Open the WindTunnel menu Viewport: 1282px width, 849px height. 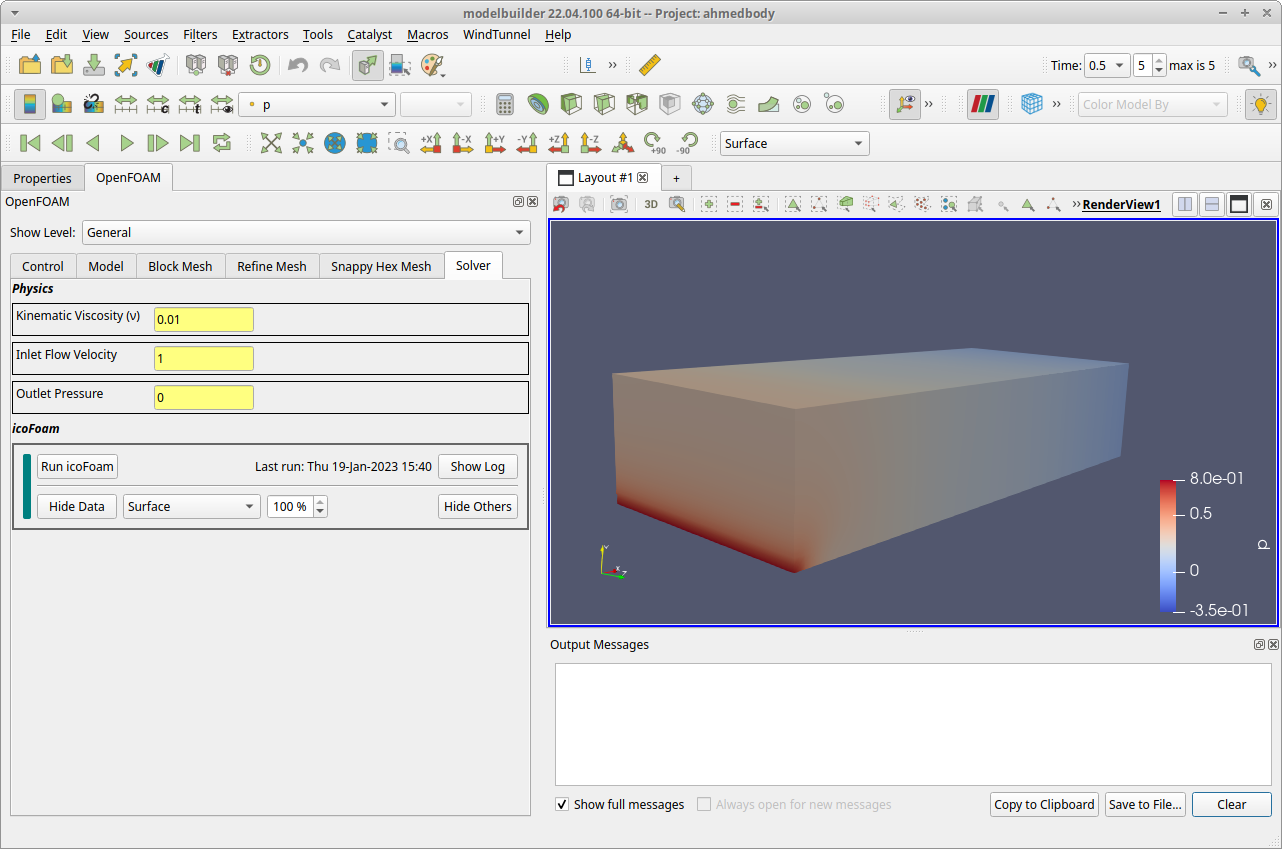point(496,34)
